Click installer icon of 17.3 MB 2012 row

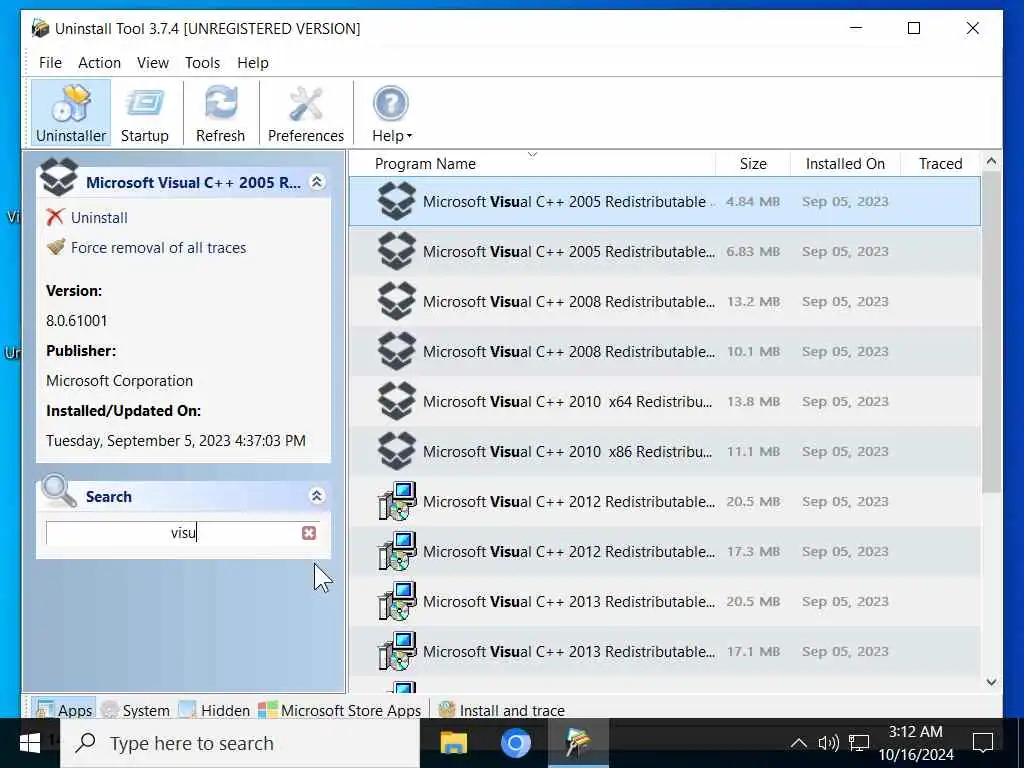[x=397, y=551]
